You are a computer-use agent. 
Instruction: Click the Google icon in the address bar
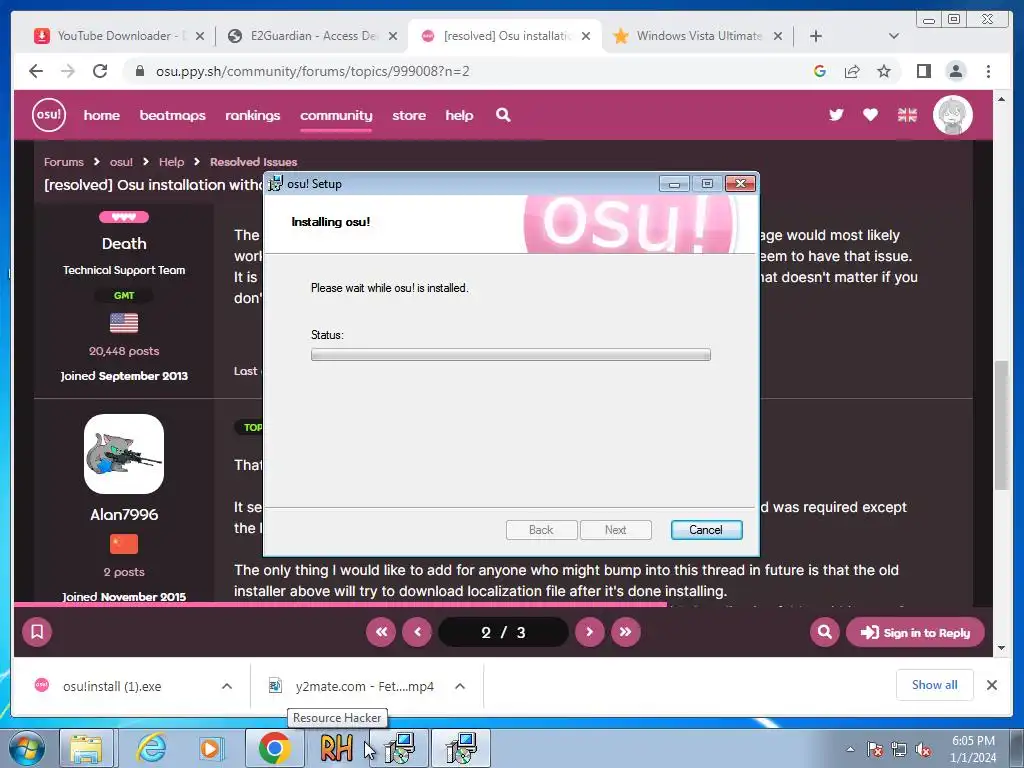coord(820,71)
